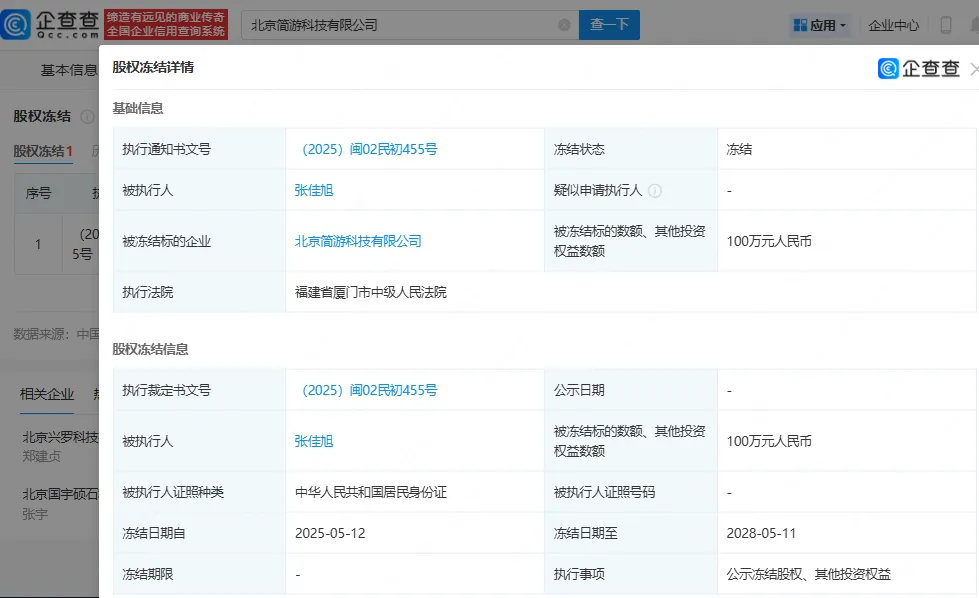The image size is (979, 598).
Task: Click the company name search field
Action: 400,25
